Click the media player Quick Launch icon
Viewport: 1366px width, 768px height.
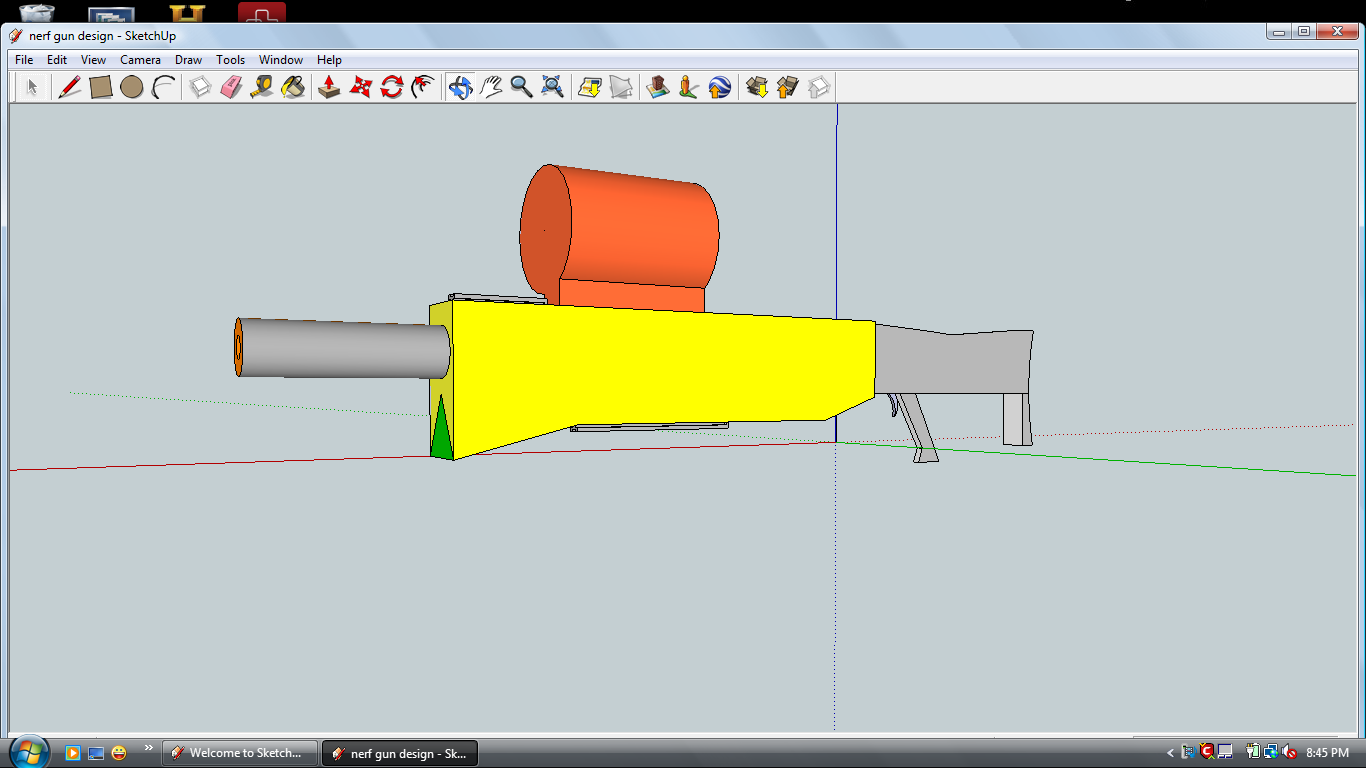(x=72, y=752)
